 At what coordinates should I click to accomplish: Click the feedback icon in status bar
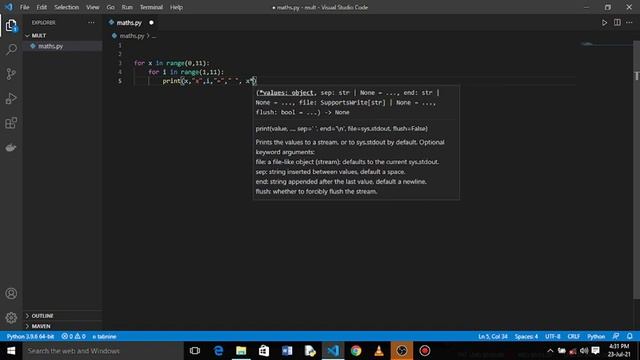tap(616, 336)
